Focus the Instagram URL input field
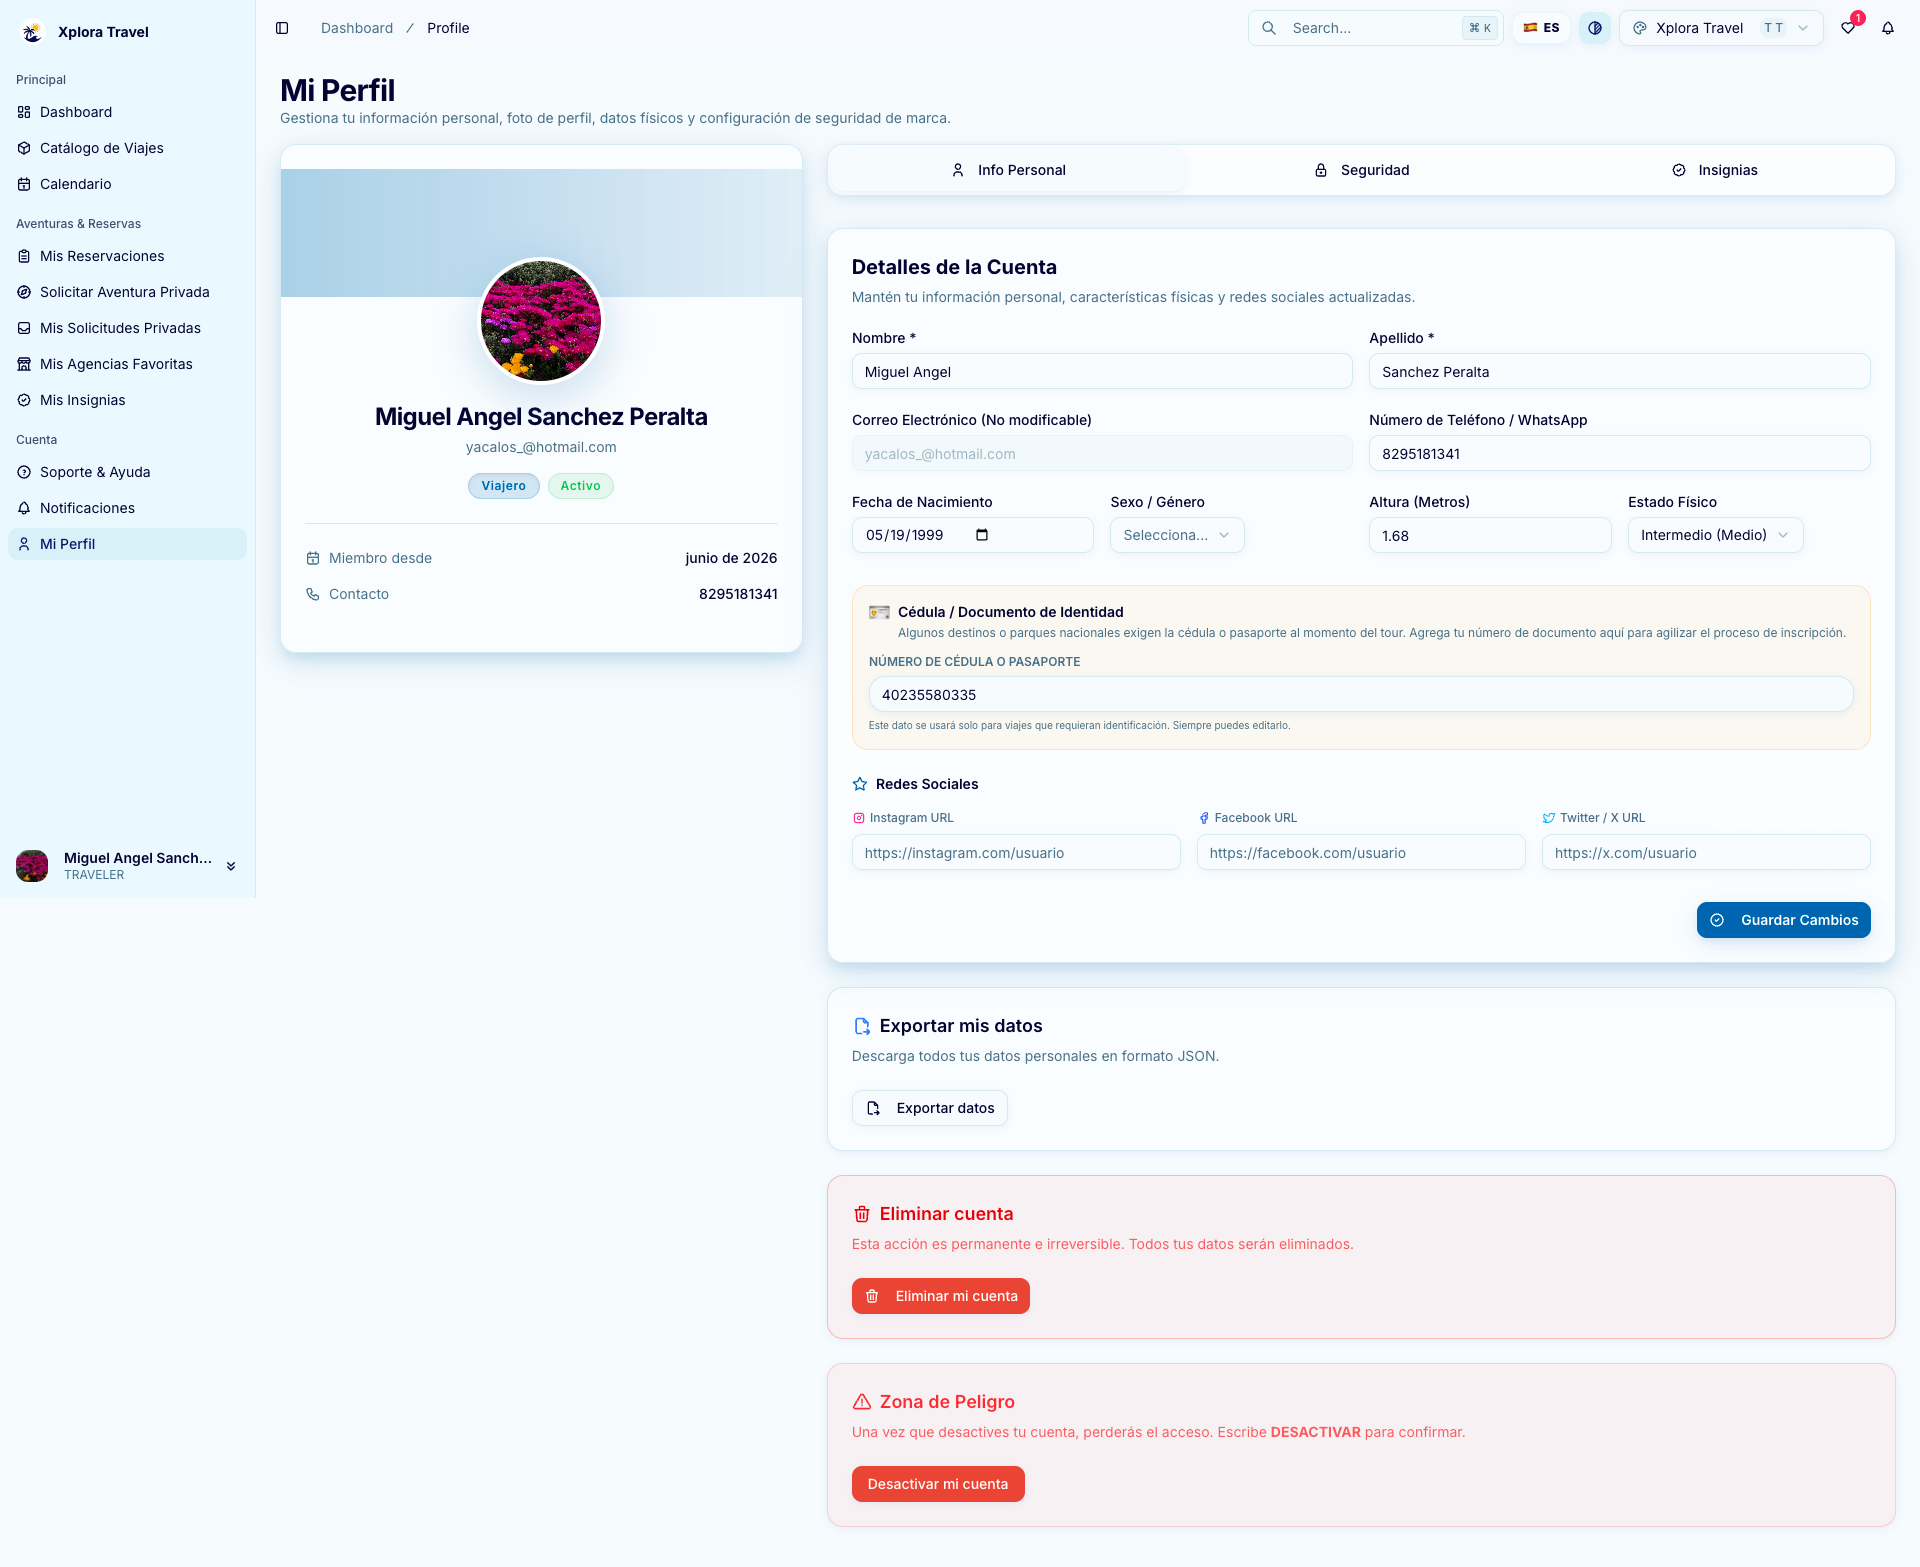Screen dimensions: 1920x1567 [1016, 853]
